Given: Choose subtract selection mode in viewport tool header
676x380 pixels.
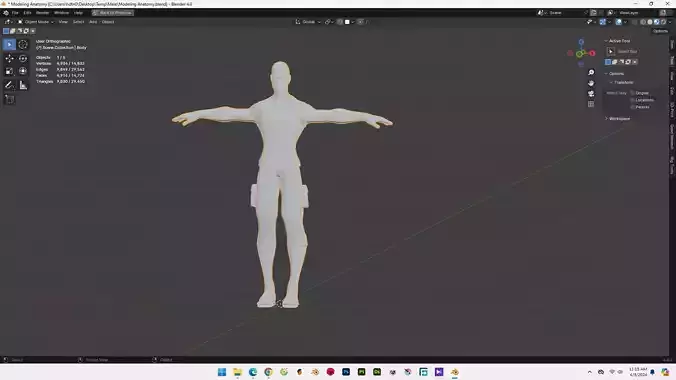Looking at the screenshot, I should click(x=19, y=31).
